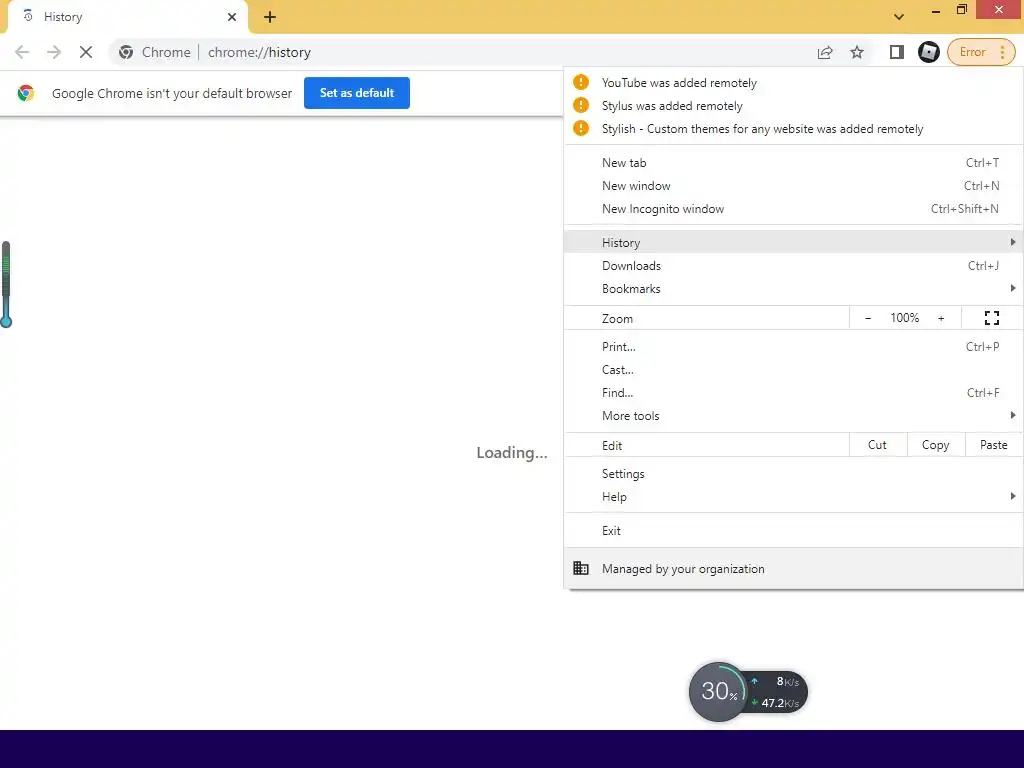Image resolution: width=1024 pixels, height=768 pixels.
Task: Bookmark this tab star icon
Action: 857,52
